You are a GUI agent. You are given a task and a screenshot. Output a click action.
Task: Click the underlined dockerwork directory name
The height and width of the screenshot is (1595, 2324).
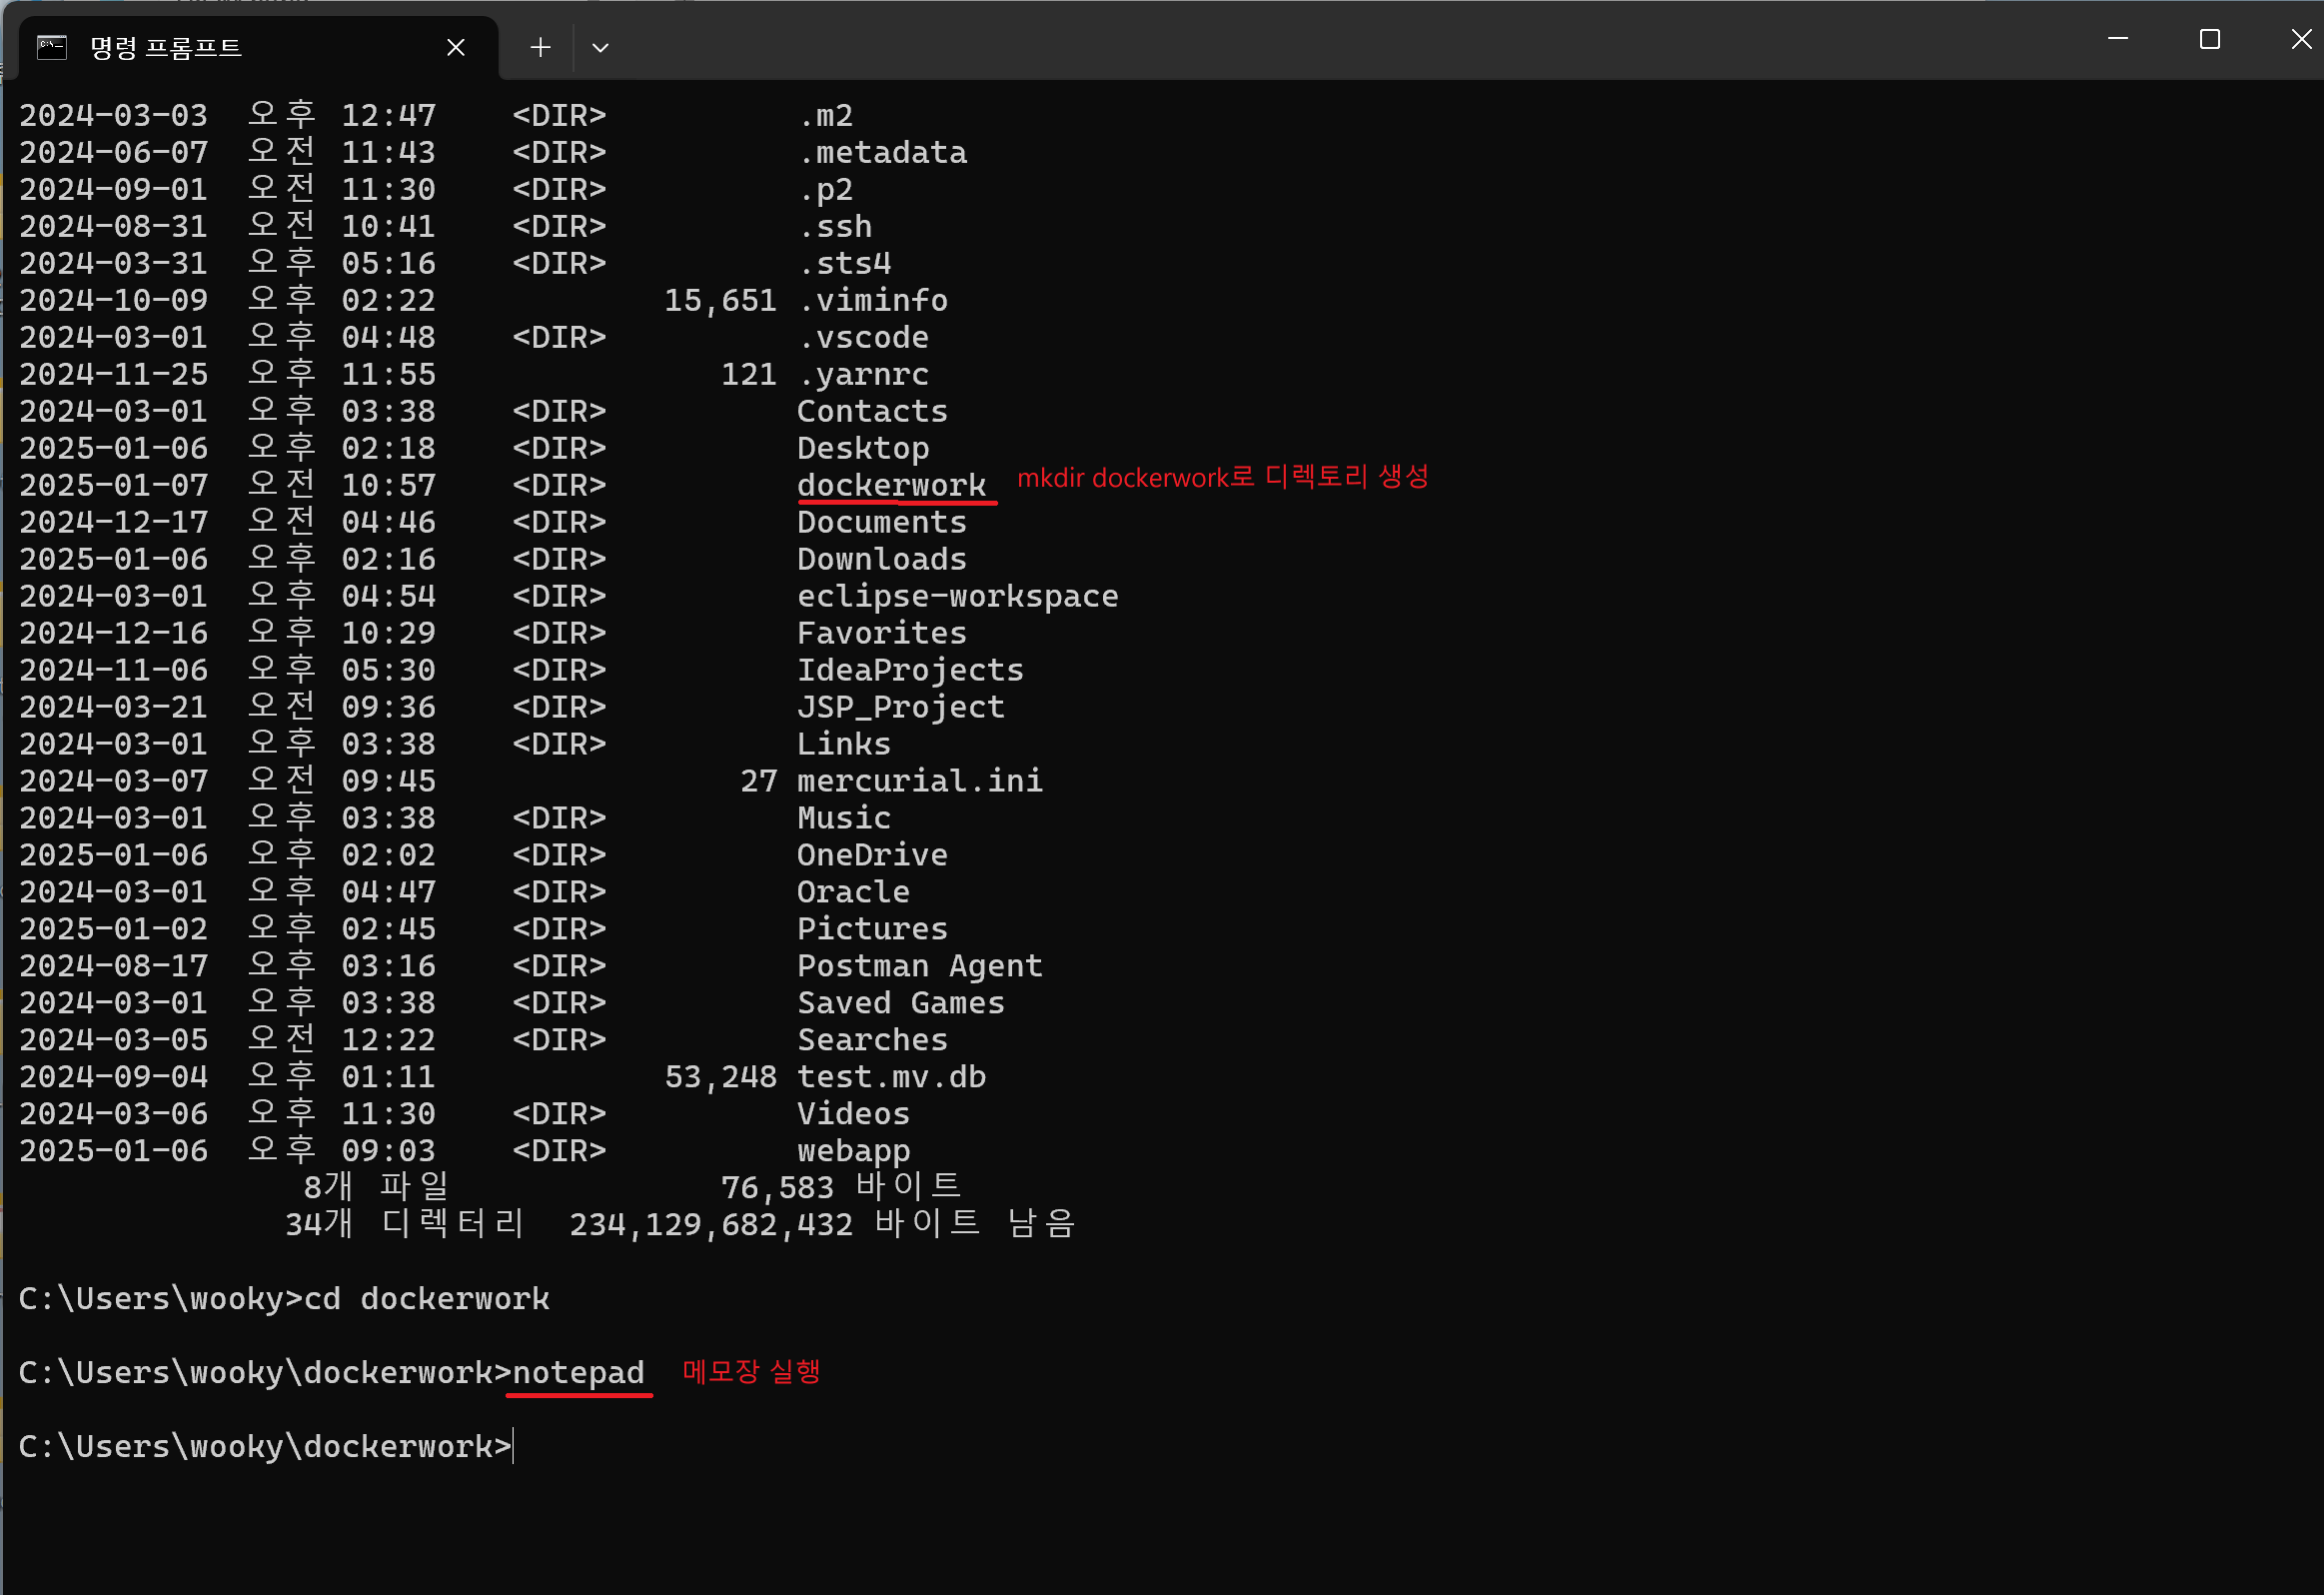click(891, 485)
